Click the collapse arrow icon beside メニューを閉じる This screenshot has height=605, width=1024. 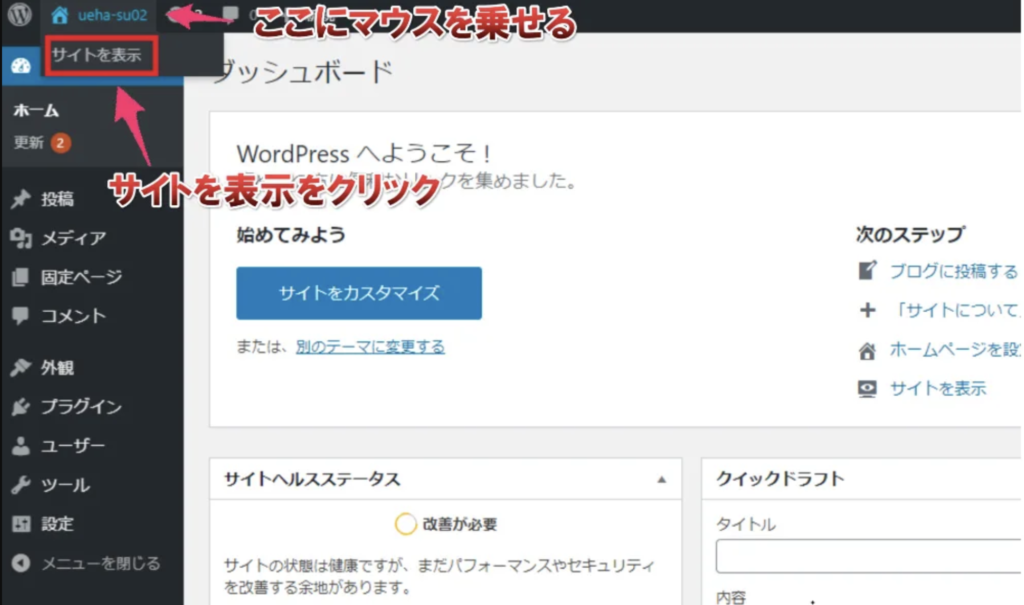21,563
